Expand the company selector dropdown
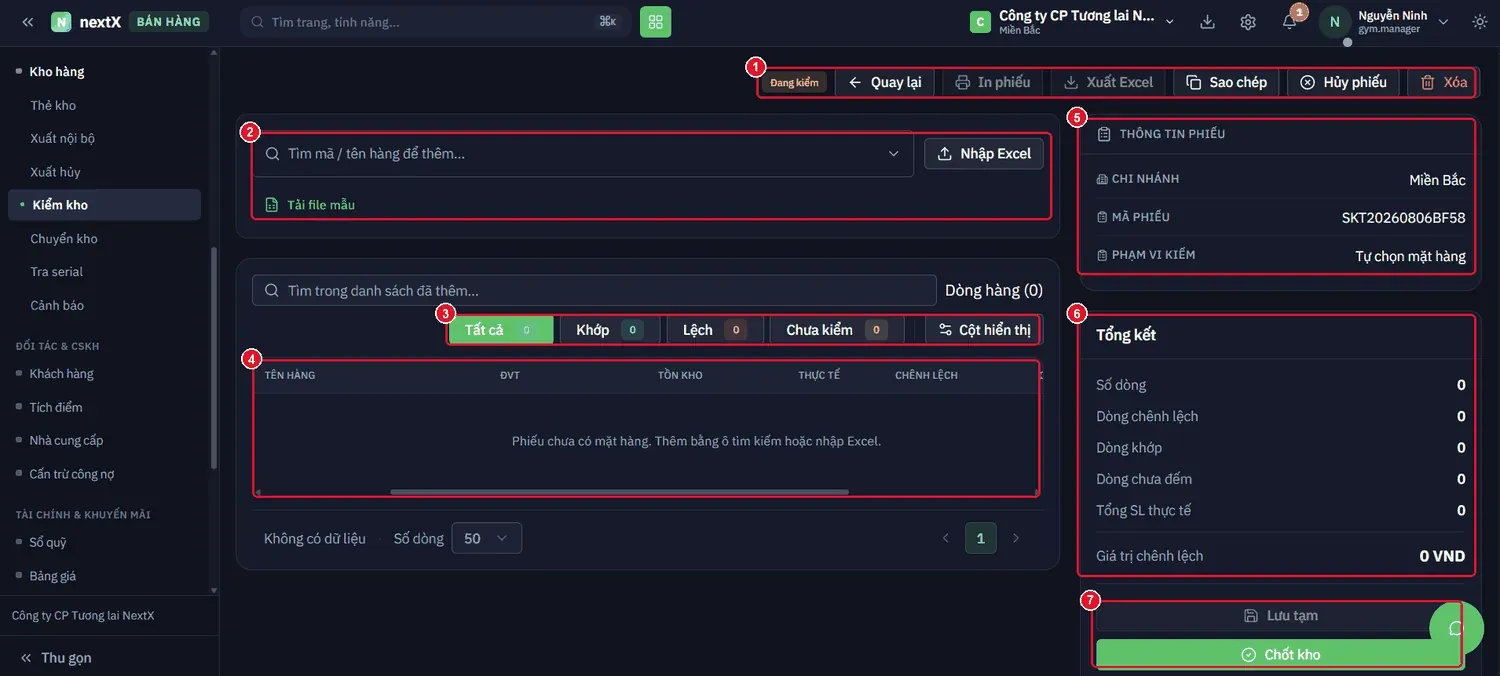Image resolution: width=1500 pixels, height=676 pixels. (x=1170, y=22)
